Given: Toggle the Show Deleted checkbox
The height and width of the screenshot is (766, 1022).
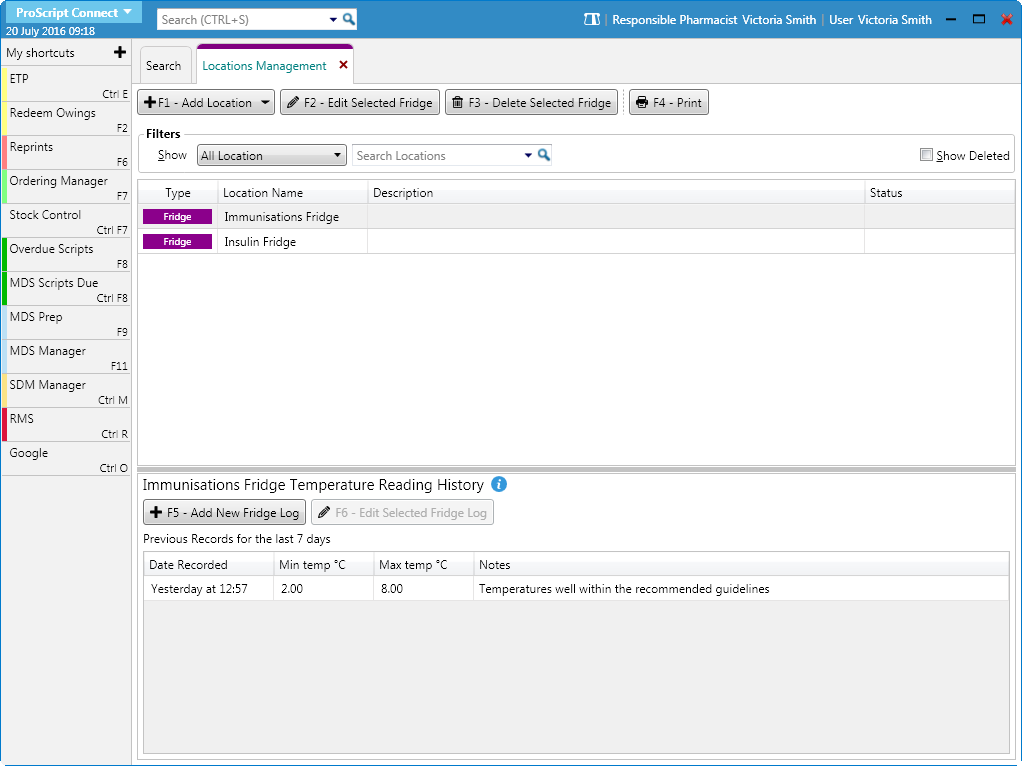Looking at the screenshot, I should click(x=926, y=155).
